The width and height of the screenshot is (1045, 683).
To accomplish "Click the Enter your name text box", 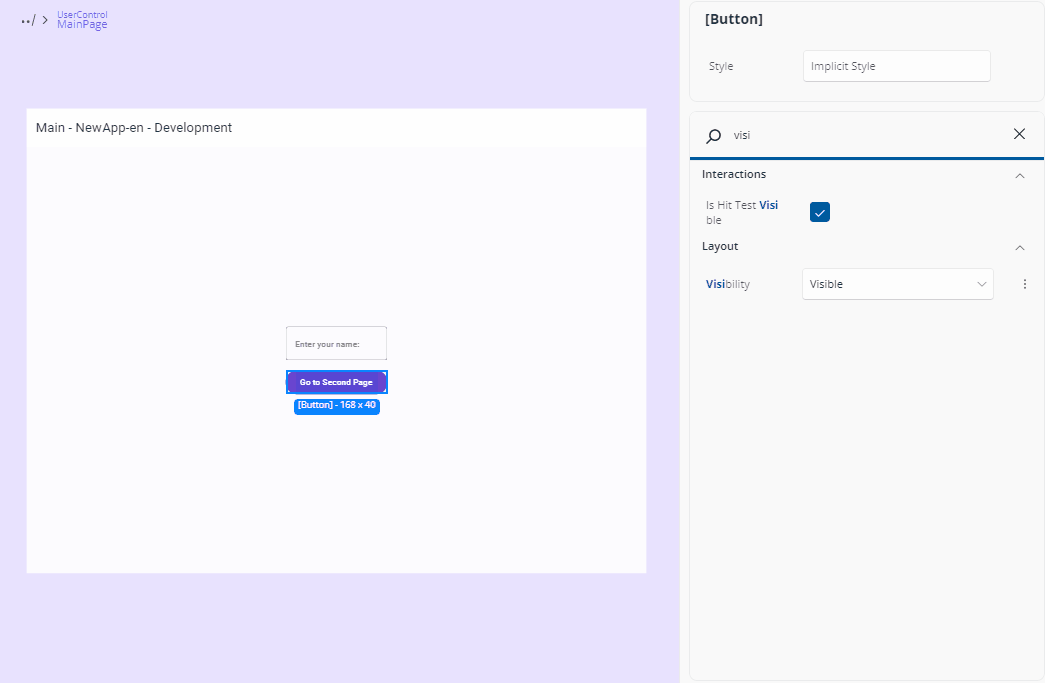I will pyautogui.click(x=336, y=343).
